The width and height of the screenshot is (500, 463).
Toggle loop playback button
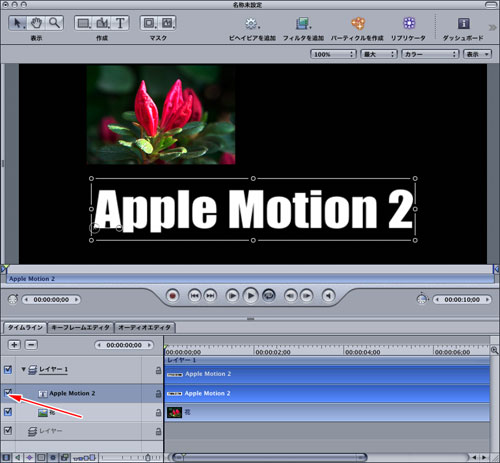[269, 296]
